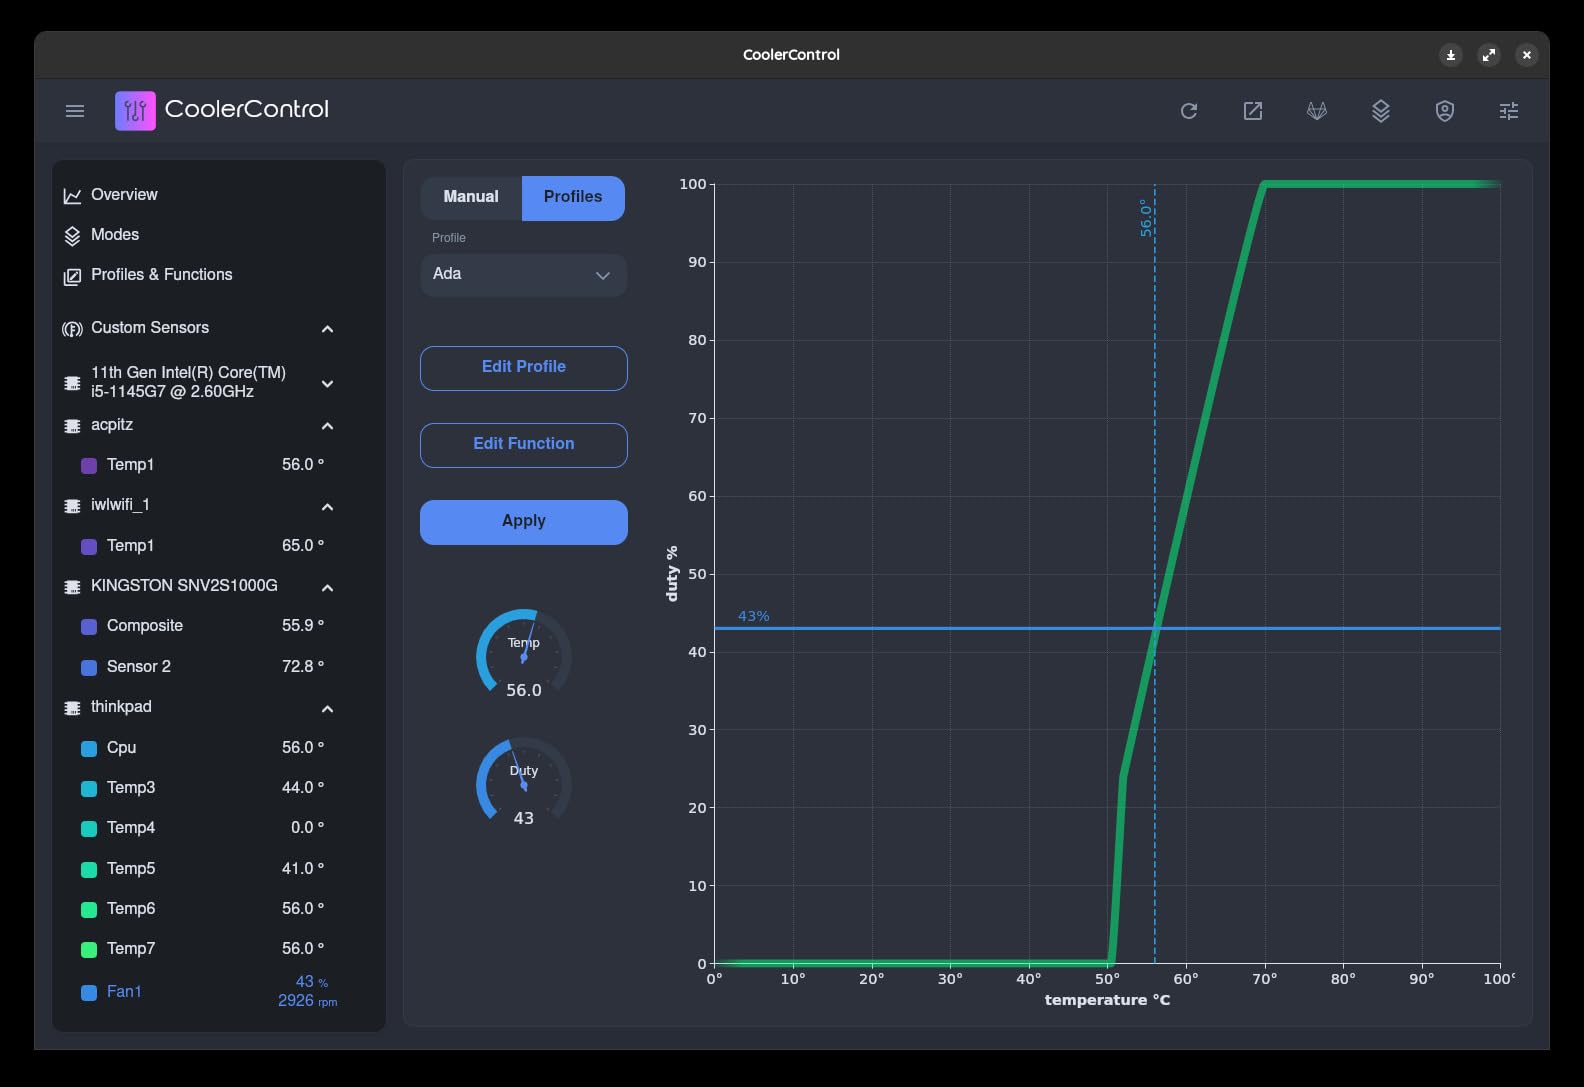This screenshot has height=1087, width=1584.
Task: Go to Overview in the sidebar
Action: 124,195
